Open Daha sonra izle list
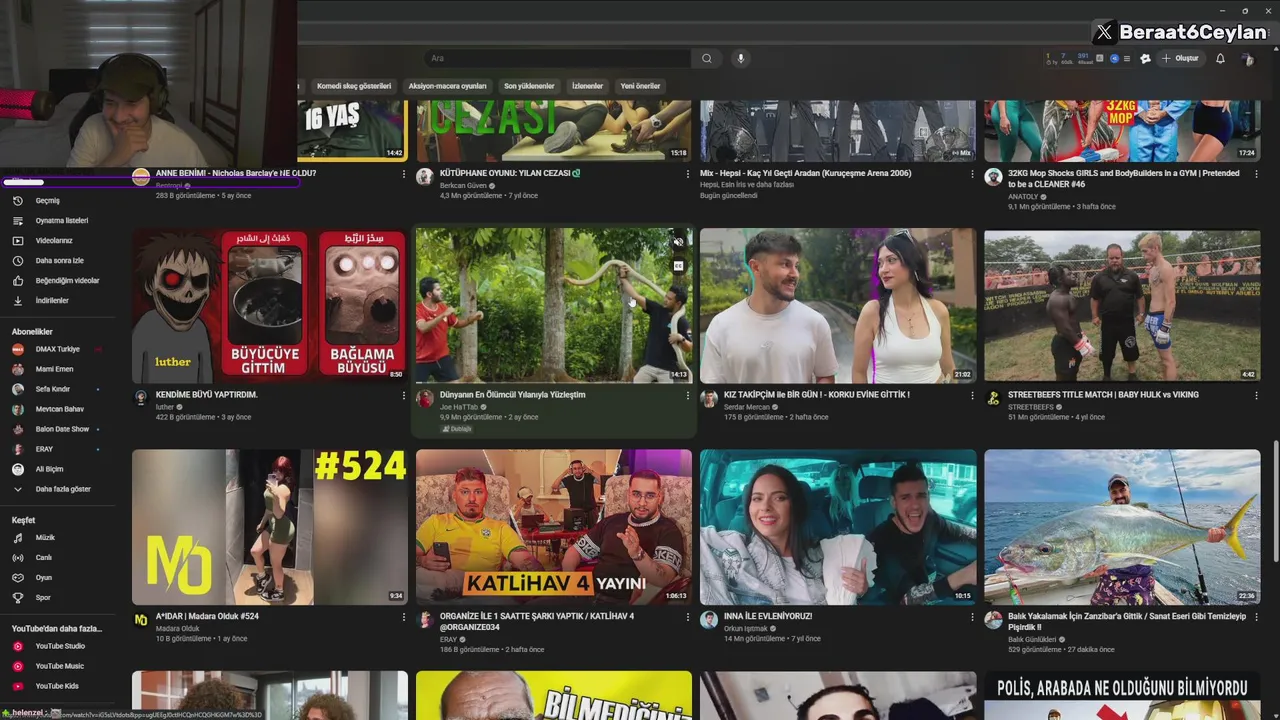This screenshot has width=1280, height=720. tap(59, 261)
